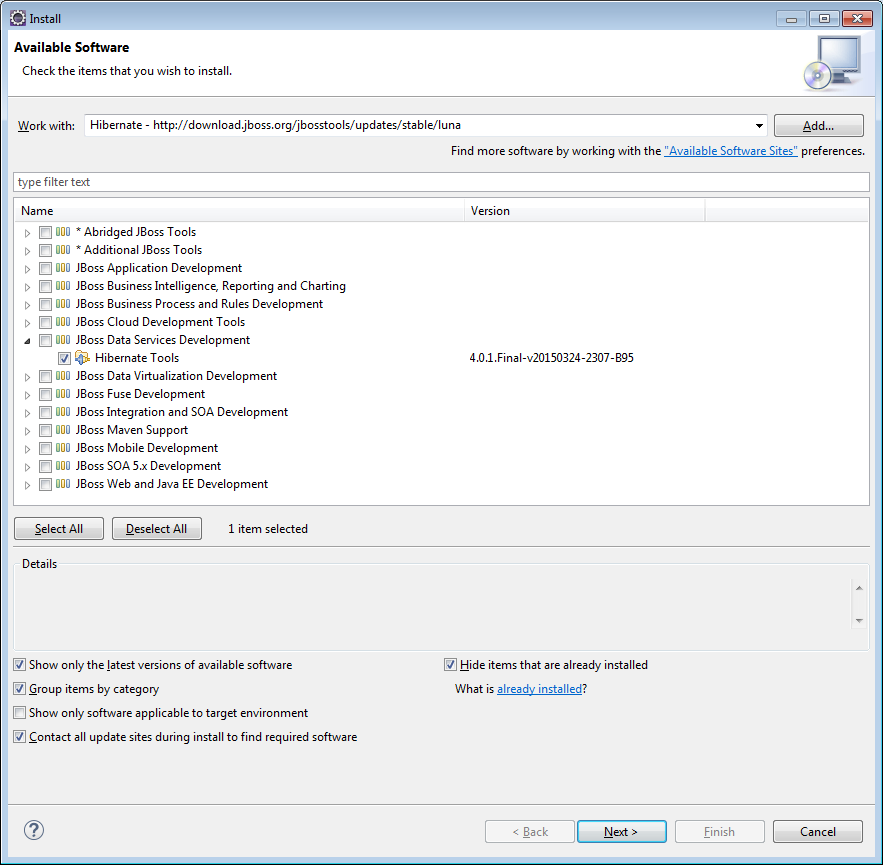883x865 pixels.
Task: Toggle Hide items already installed checkbox
Action: pyautogui.click(x=450, y=665)
